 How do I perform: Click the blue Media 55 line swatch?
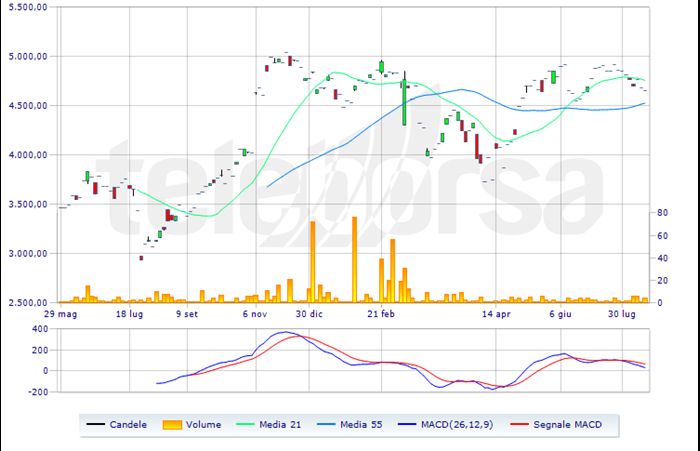click(x=325, y=425)
